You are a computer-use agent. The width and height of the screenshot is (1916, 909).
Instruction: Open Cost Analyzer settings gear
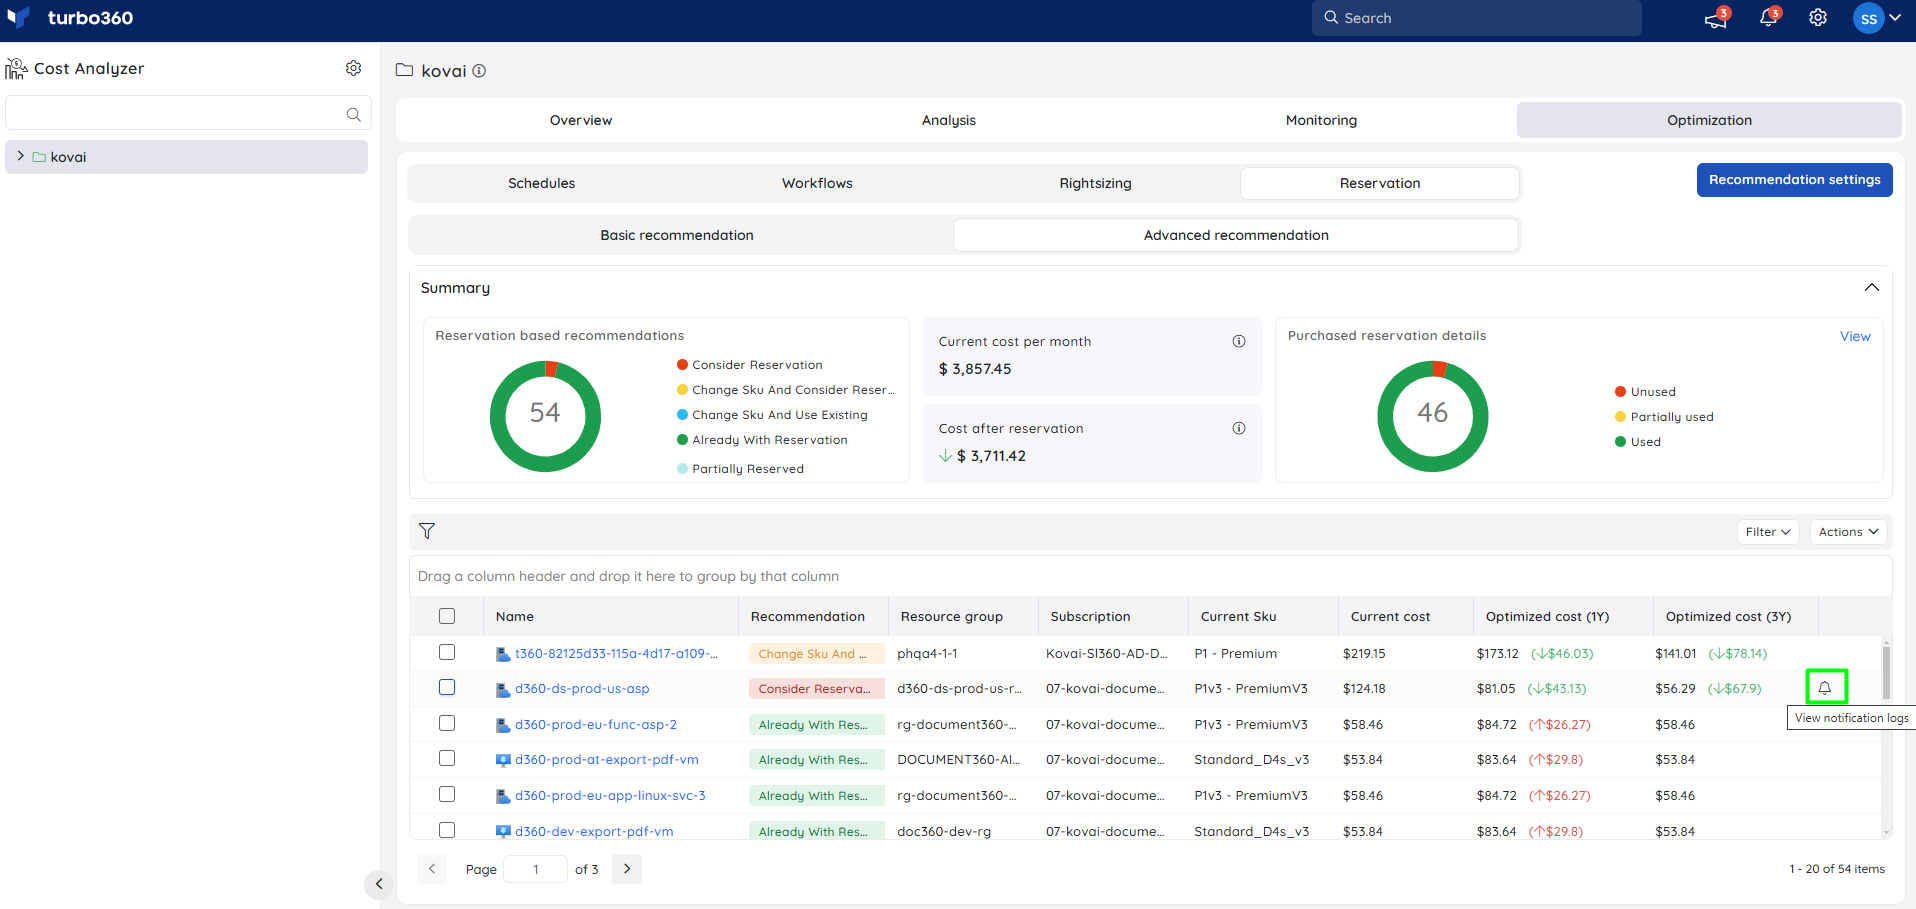[x=353, y=68]
